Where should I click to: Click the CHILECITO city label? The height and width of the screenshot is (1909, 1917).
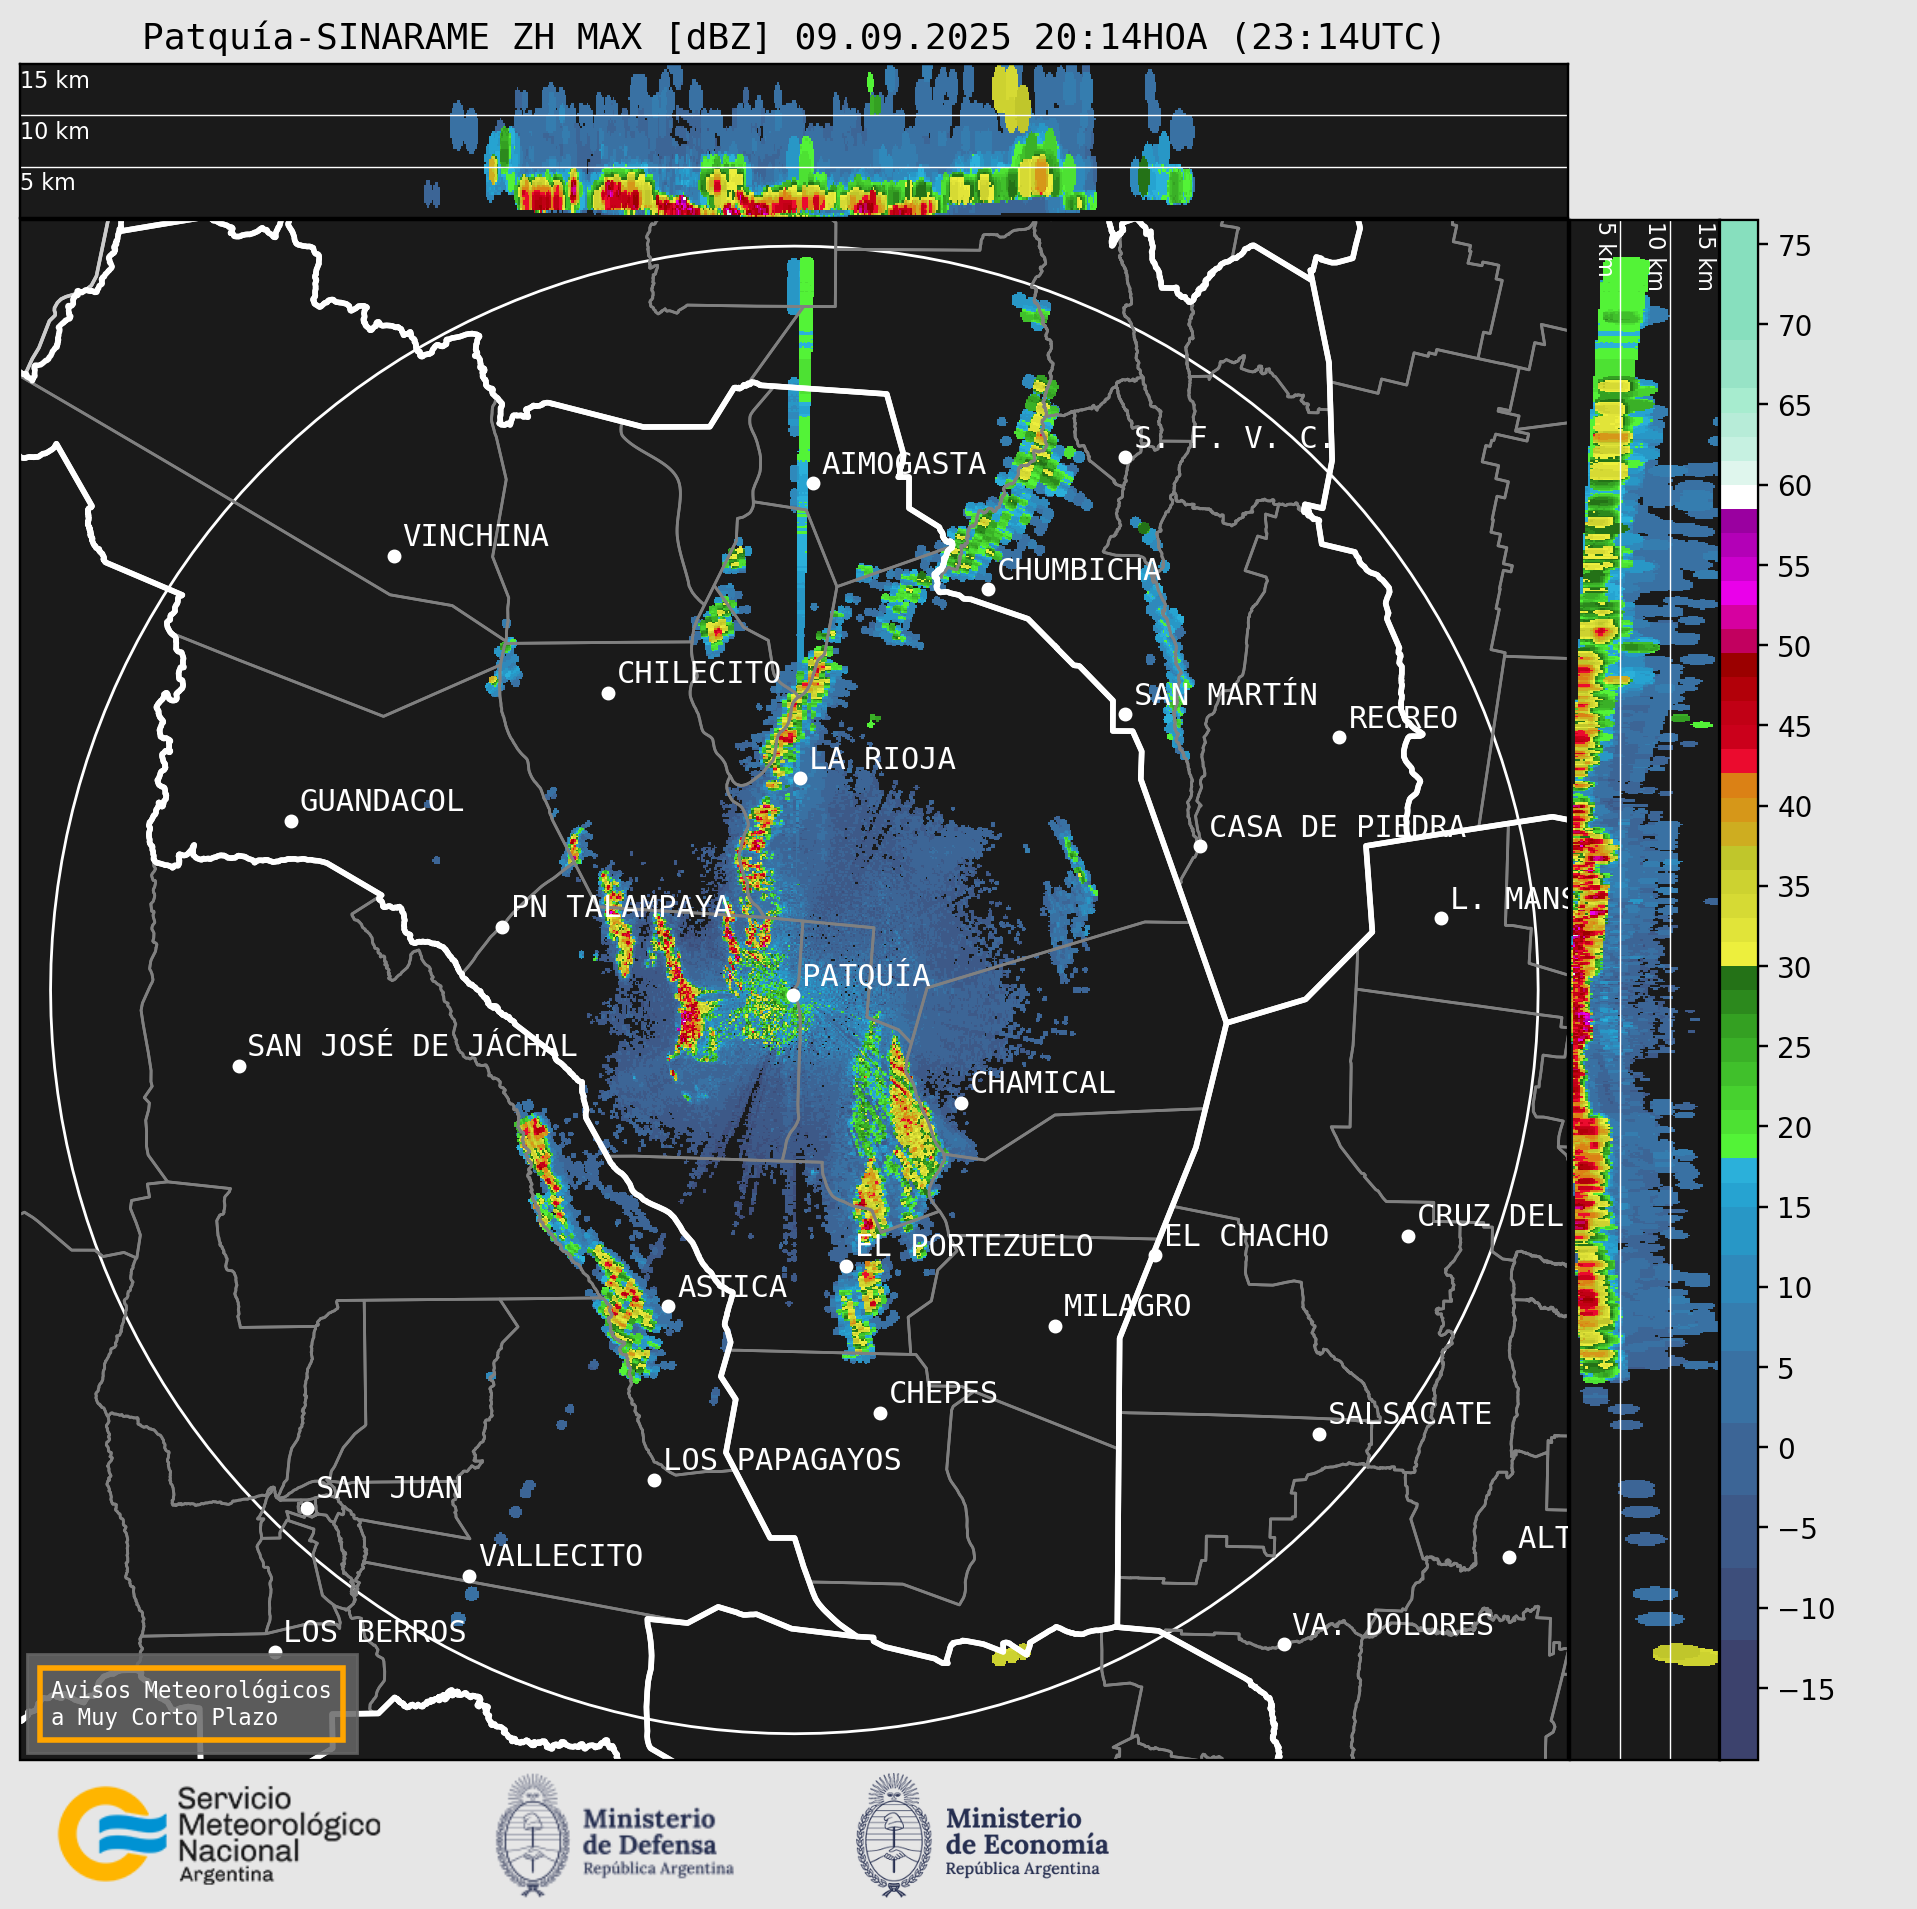698,672
